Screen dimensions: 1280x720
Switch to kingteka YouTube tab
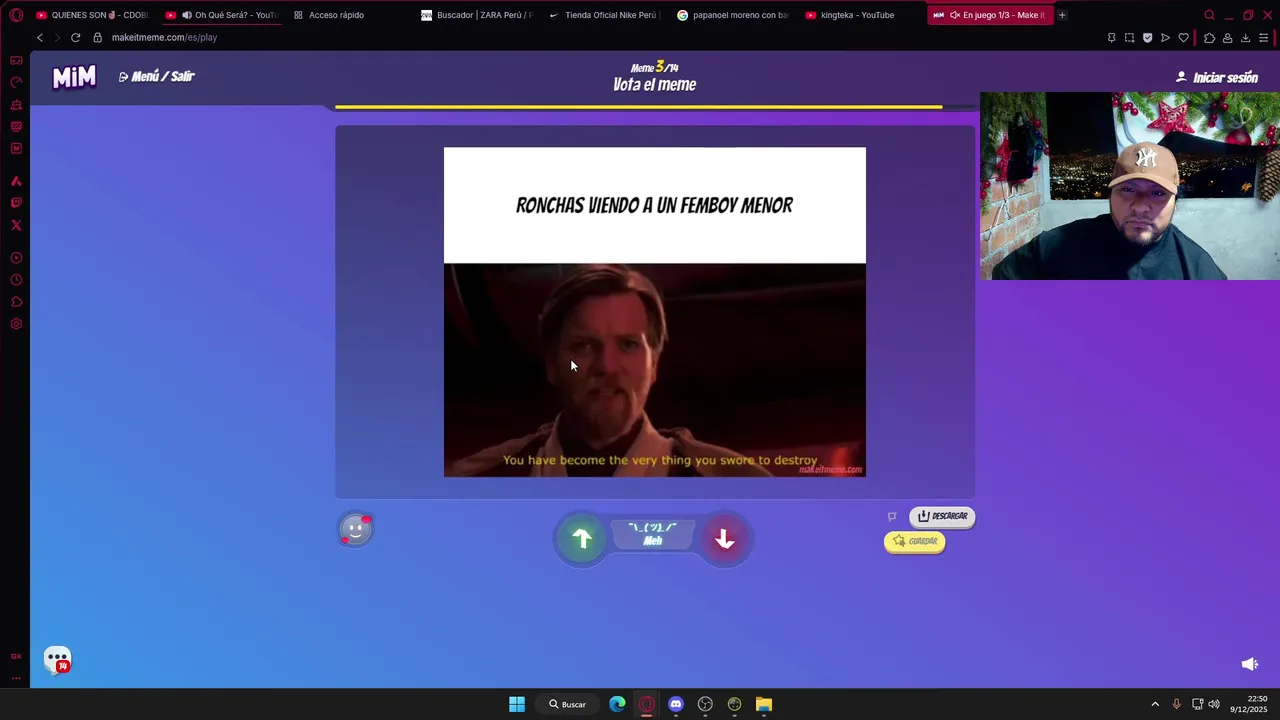point(862,15)
